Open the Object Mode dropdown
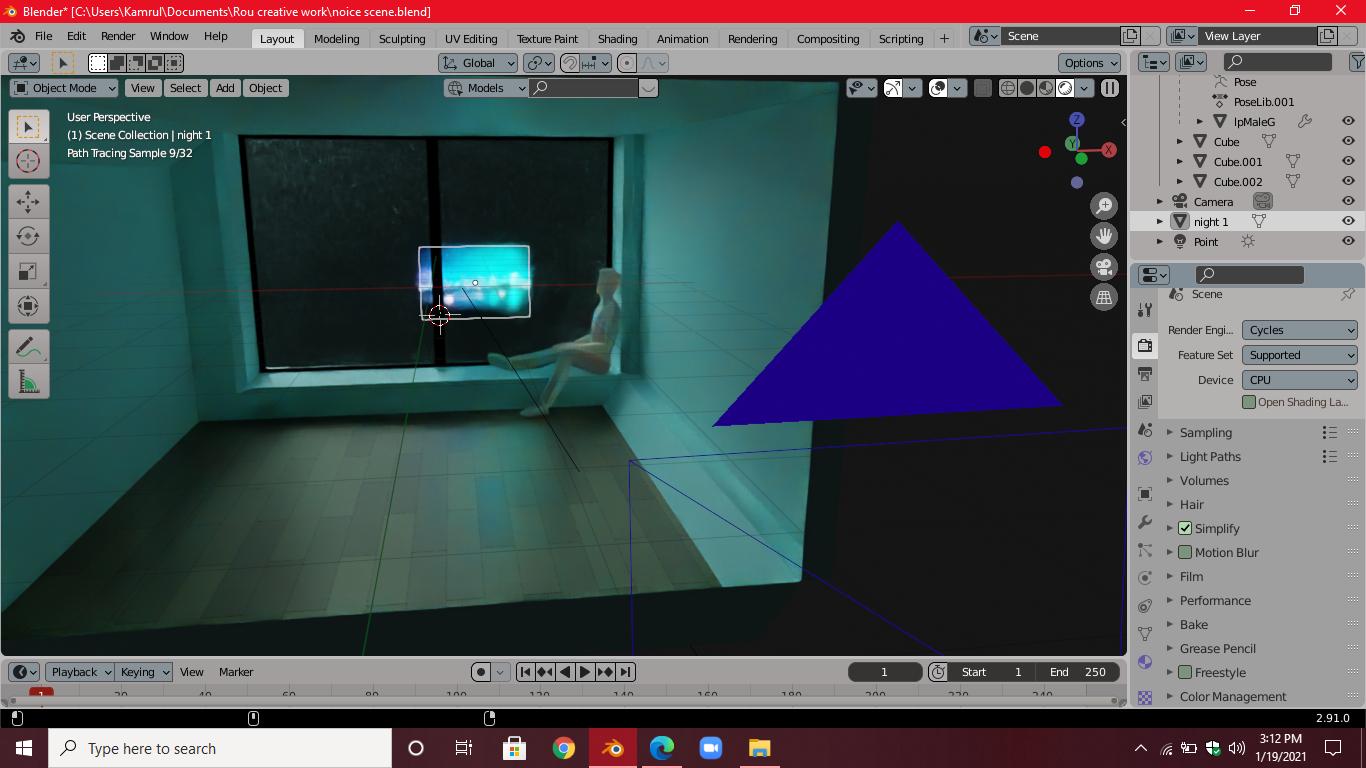This screenshot has height=768, width=1366. pyautogui.click(x=63, y=88)
